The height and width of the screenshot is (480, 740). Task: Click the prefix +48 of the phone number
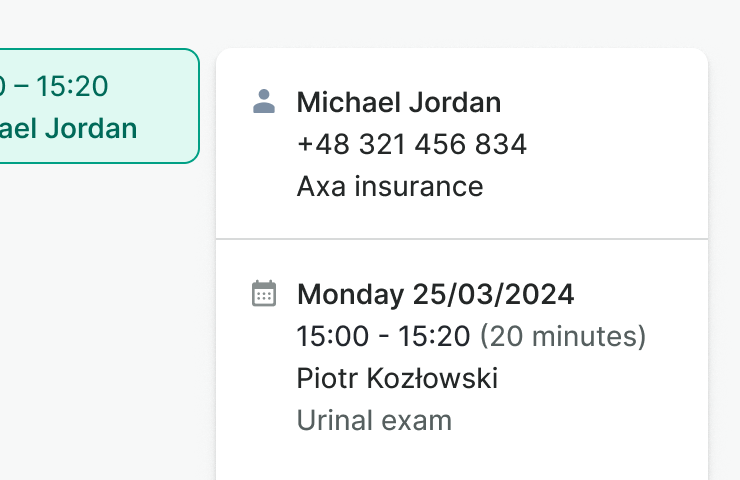(x=319, y=144)
